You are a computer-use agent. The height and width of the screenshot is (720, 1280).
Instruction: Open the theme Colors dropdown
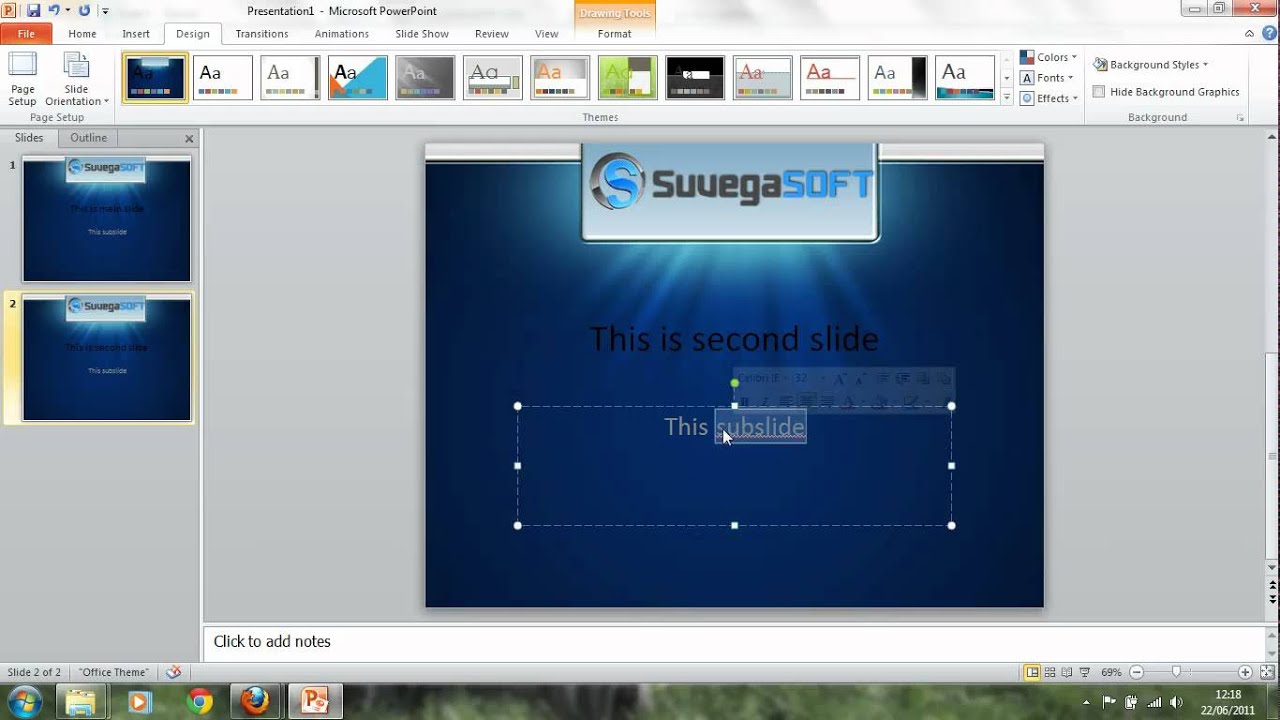pos(1048,57)
